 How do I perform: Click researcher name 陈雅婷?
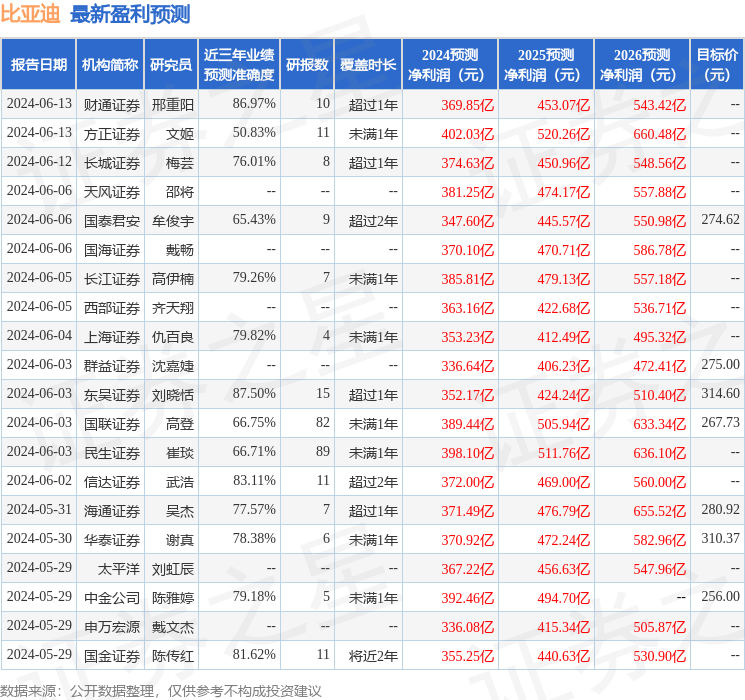coord(173,598)
